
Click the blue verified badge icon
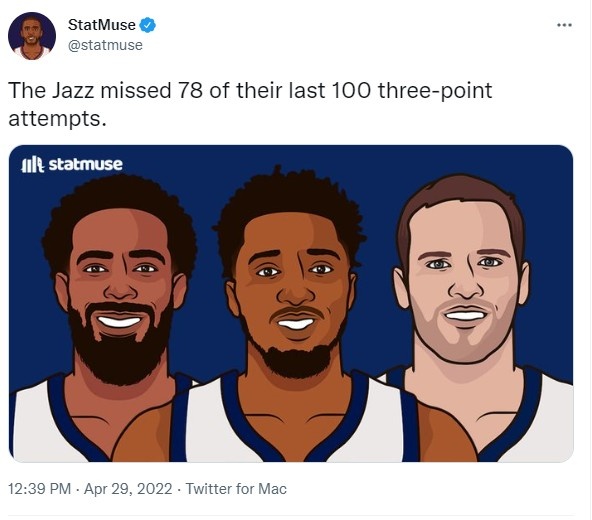[x=147, y=25]
